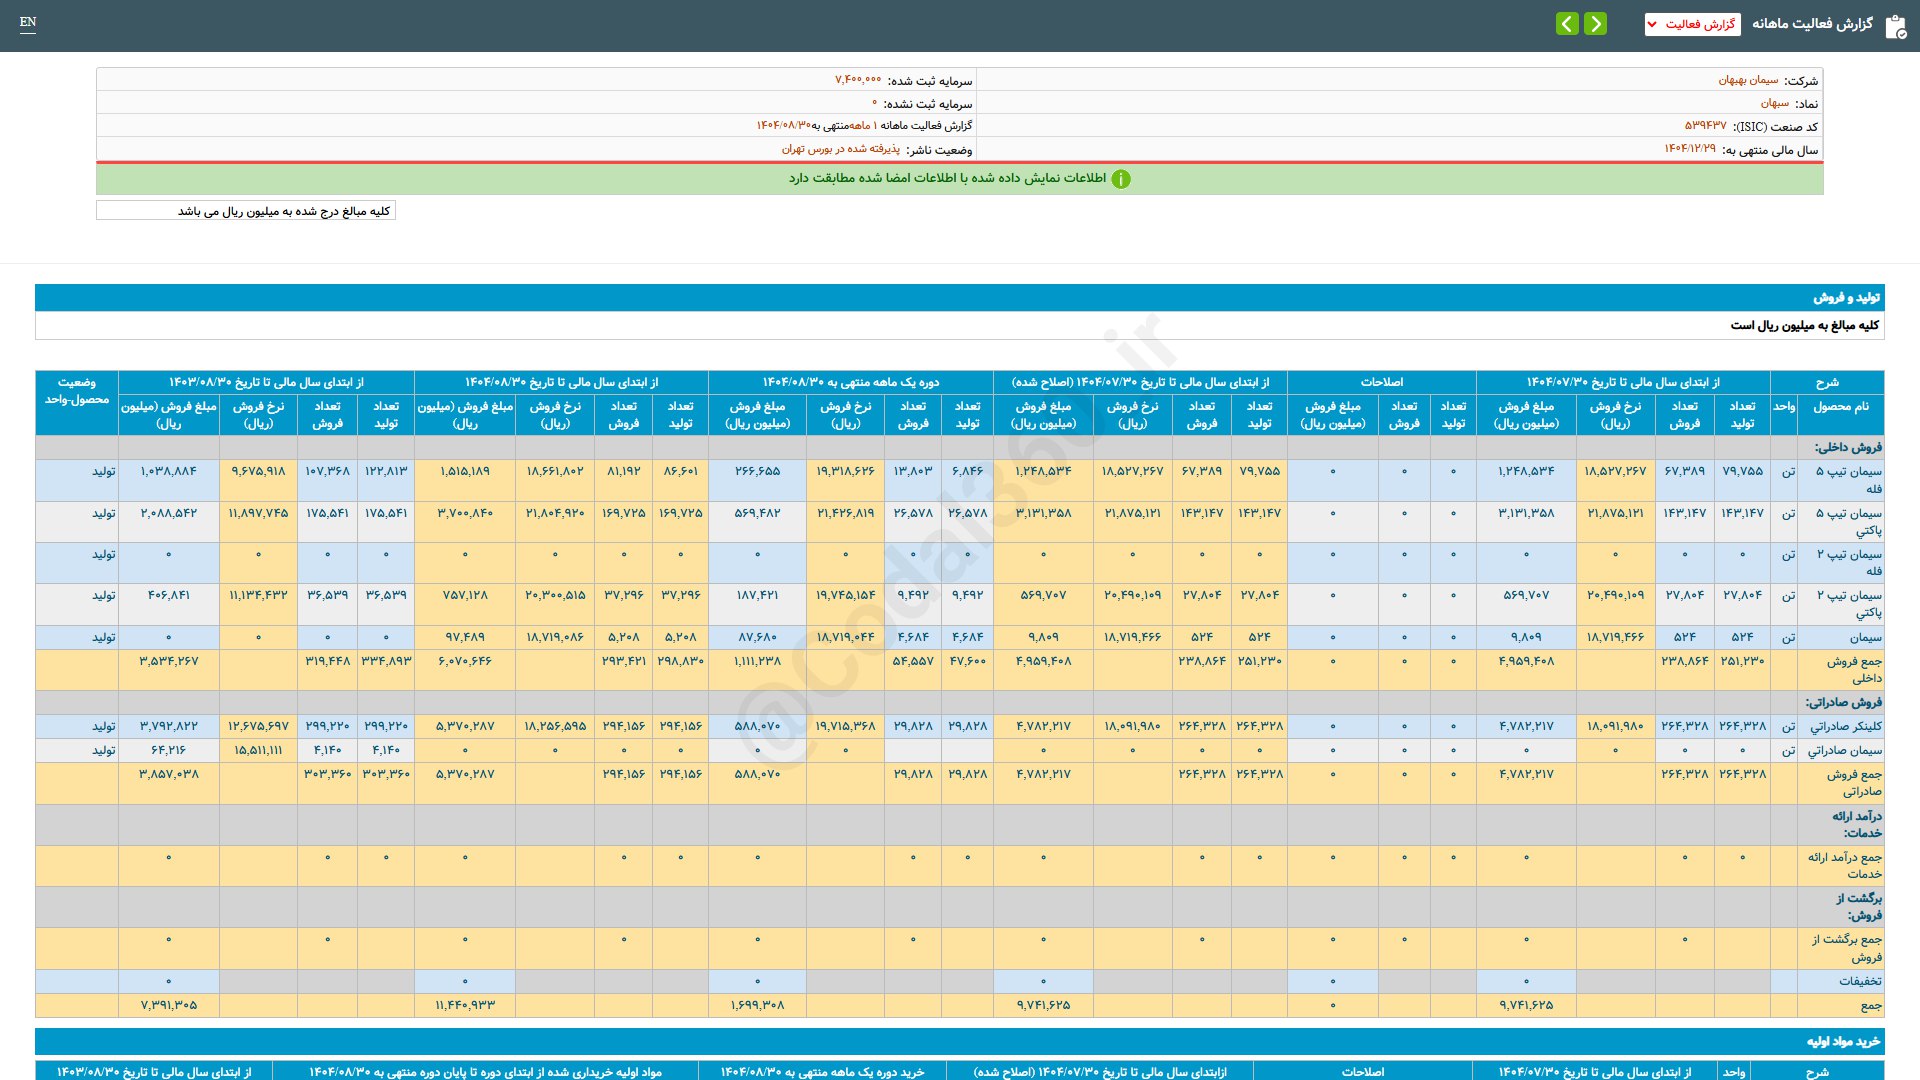Select the تولید و فروش section header
Image resolution: width=1920 pixels, height=1080 pixels.
[1846, 298]
